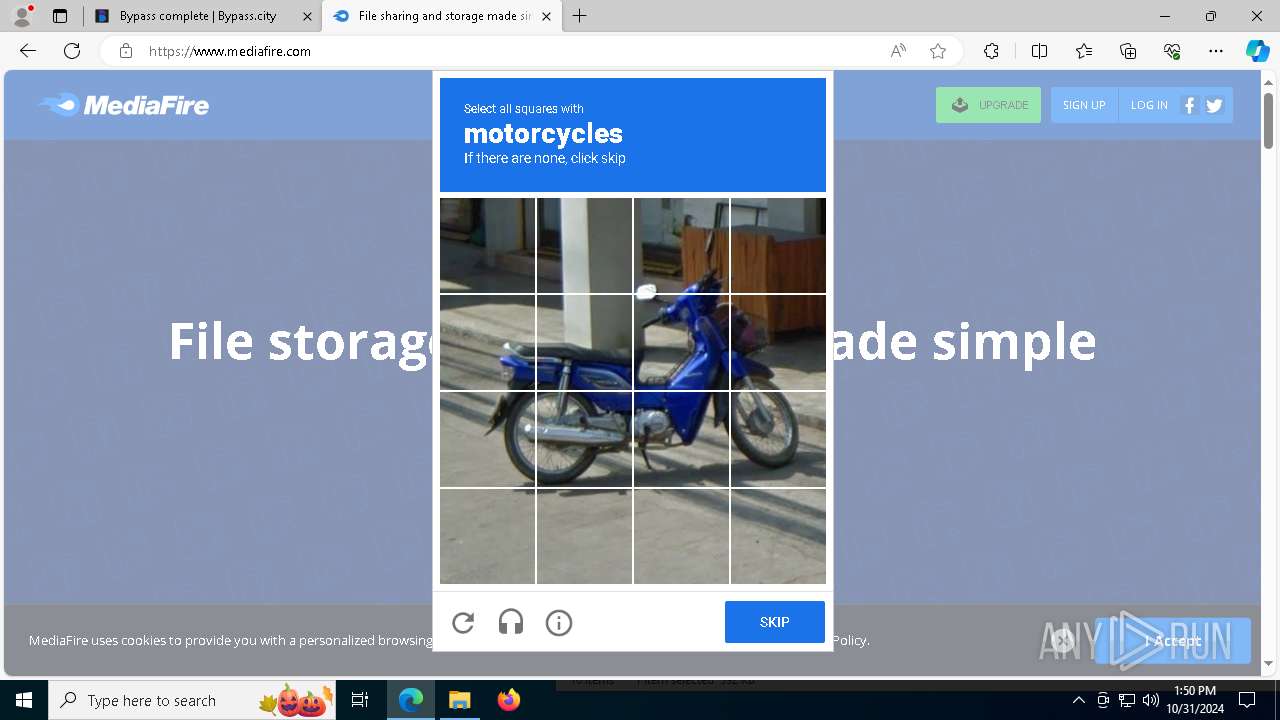Open the Favorites list icon
The width and height of the screenshot is (1280, 720).
(x=1084, y=51)
